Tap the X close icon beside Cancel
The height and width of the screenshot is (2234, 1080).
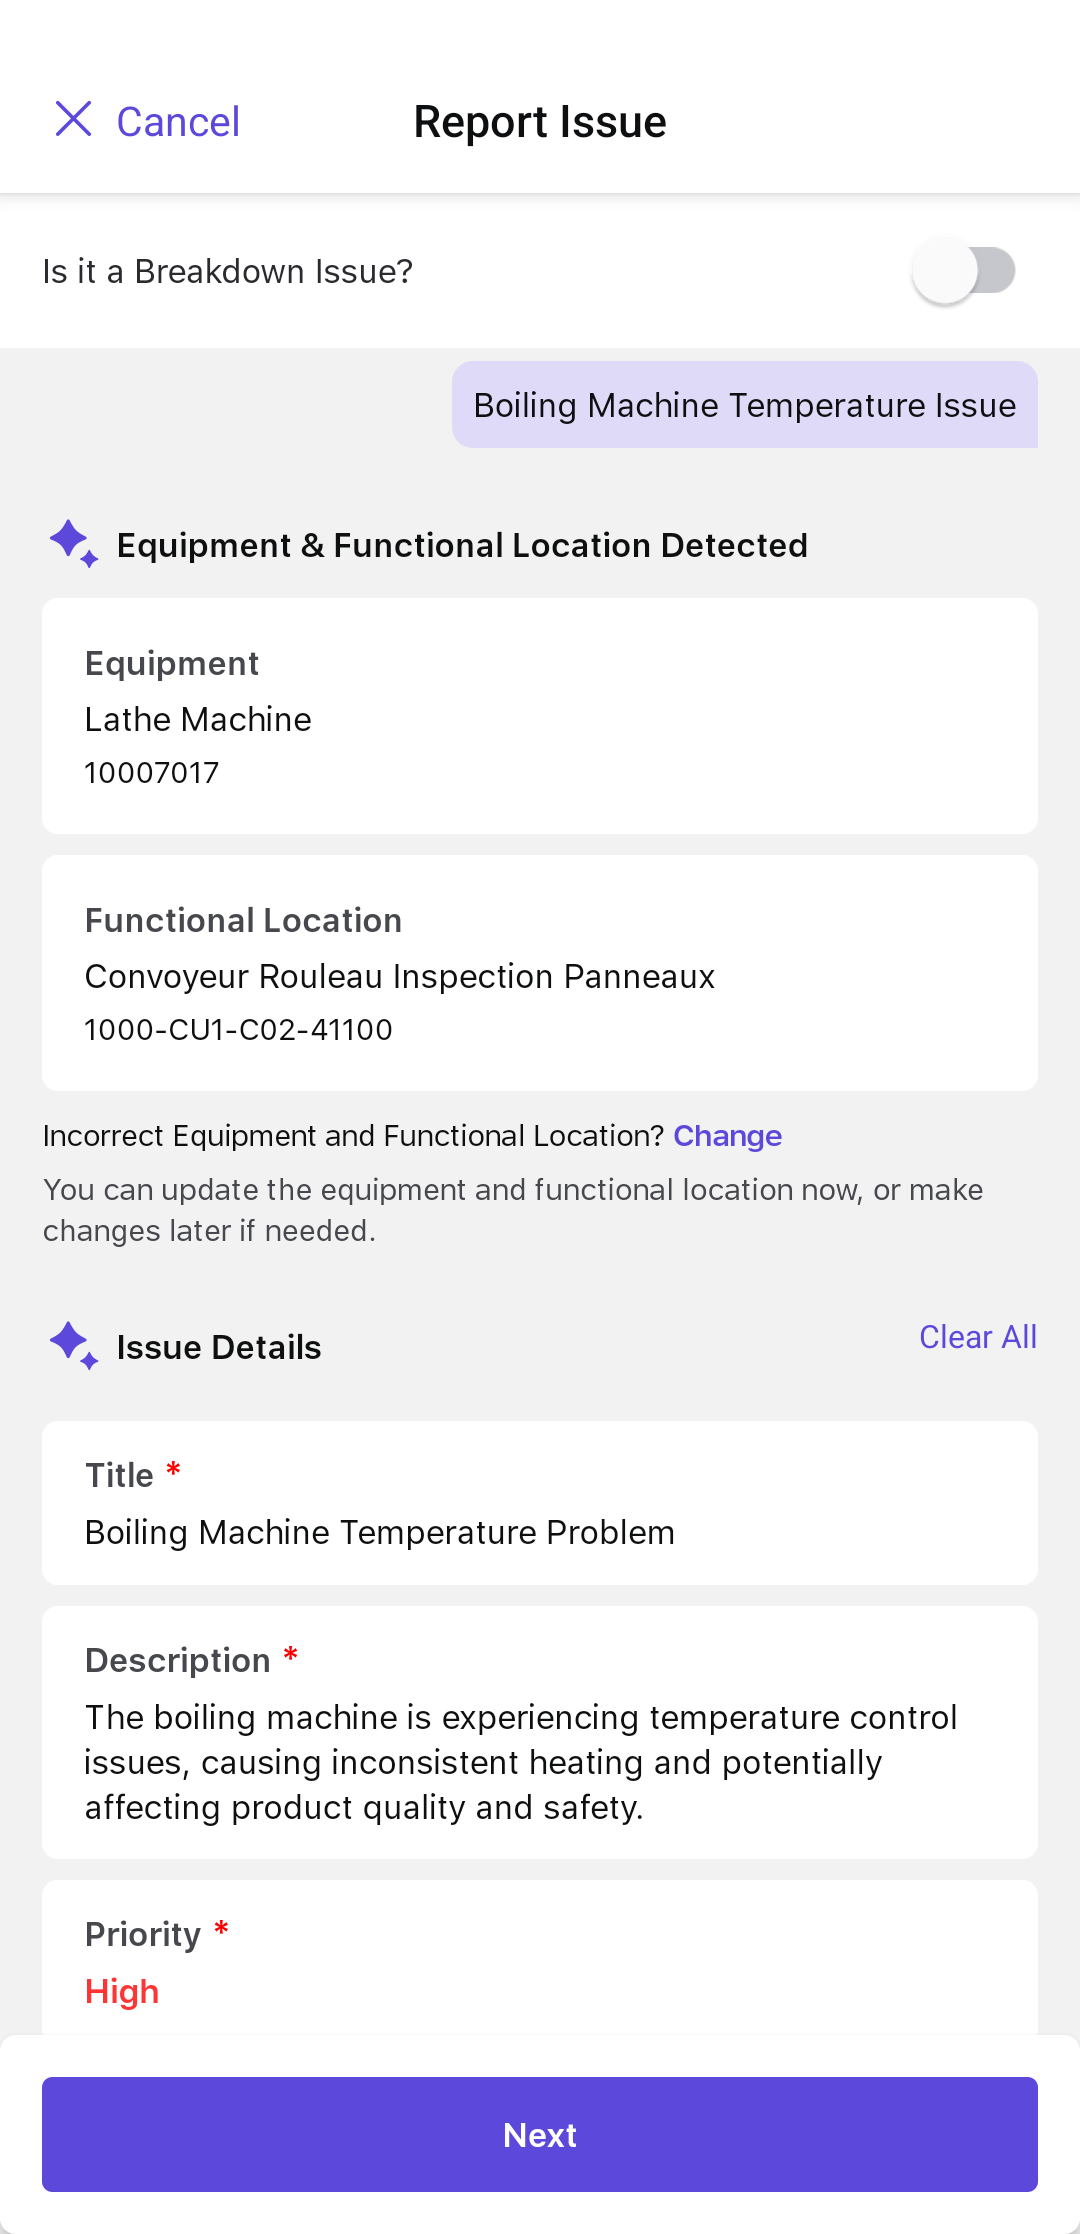pos(73,119)
